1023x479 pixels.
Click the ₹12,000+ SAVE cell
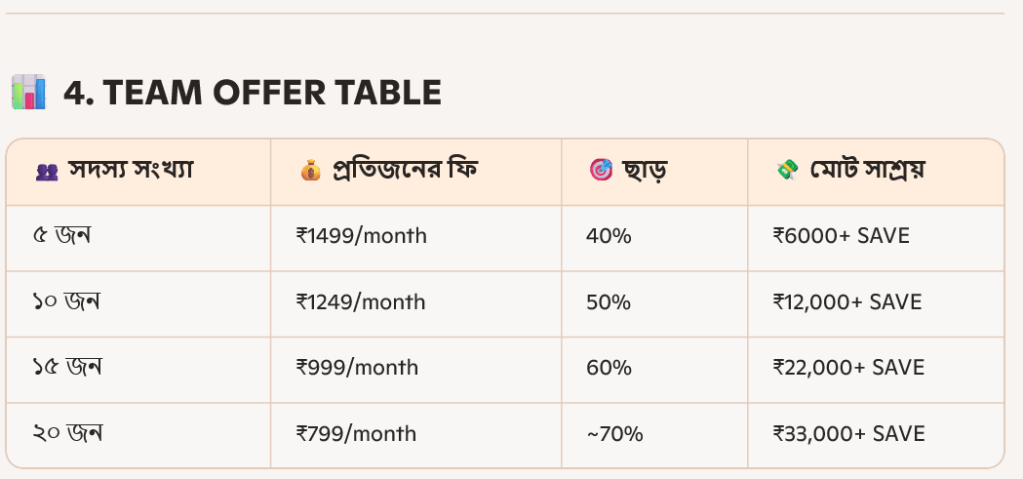pos(847,302)
